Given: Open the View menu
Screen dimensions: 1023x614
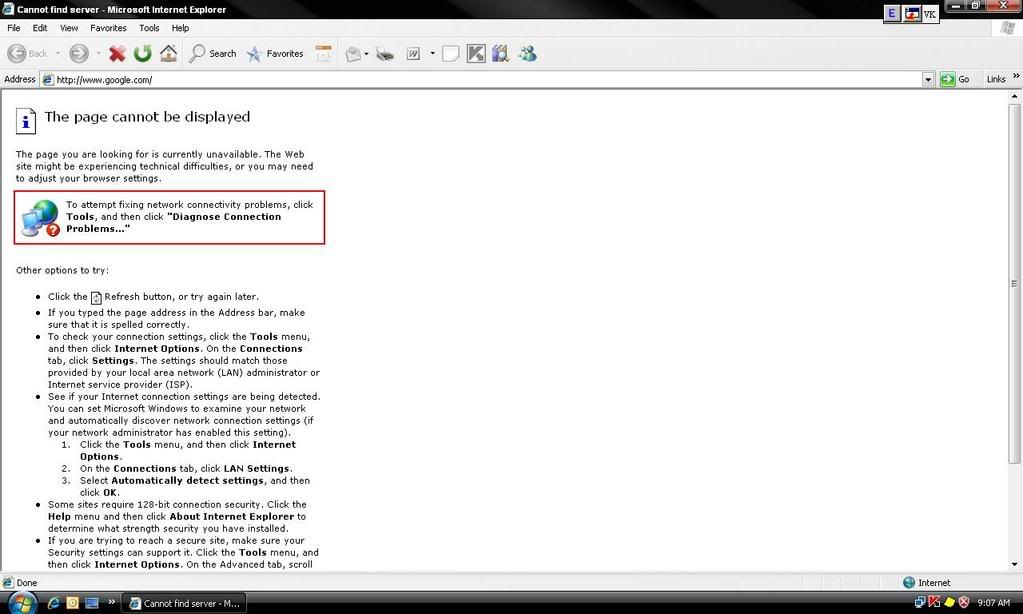Looking at the screenshot, I should [x=69, y=28].
